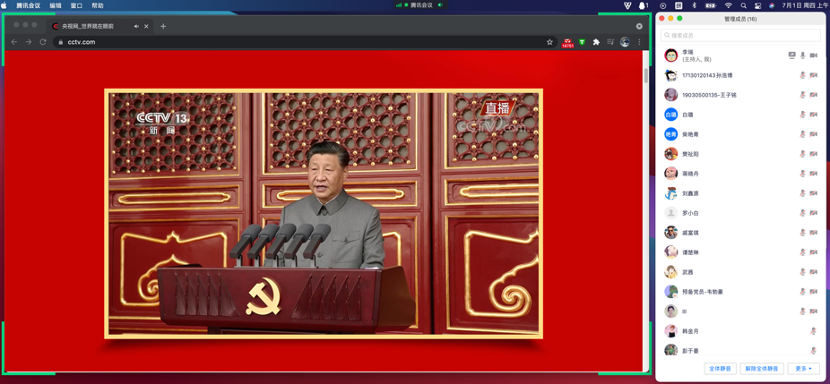Click the search members input field
830x384 pixels.
tap(741, 35)
